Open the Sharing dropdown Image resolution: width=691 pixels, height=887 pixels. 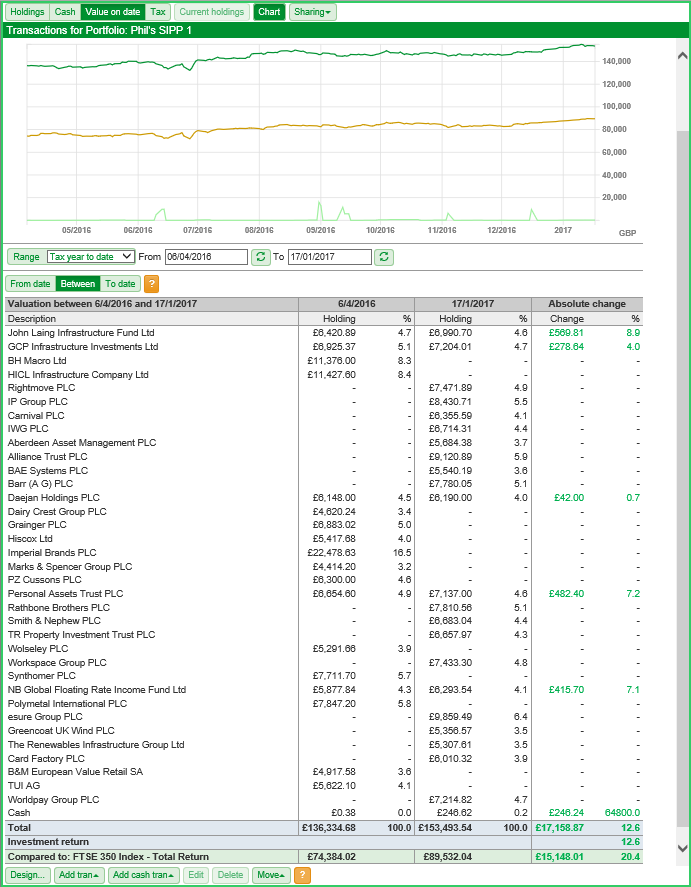click(313, 12)
